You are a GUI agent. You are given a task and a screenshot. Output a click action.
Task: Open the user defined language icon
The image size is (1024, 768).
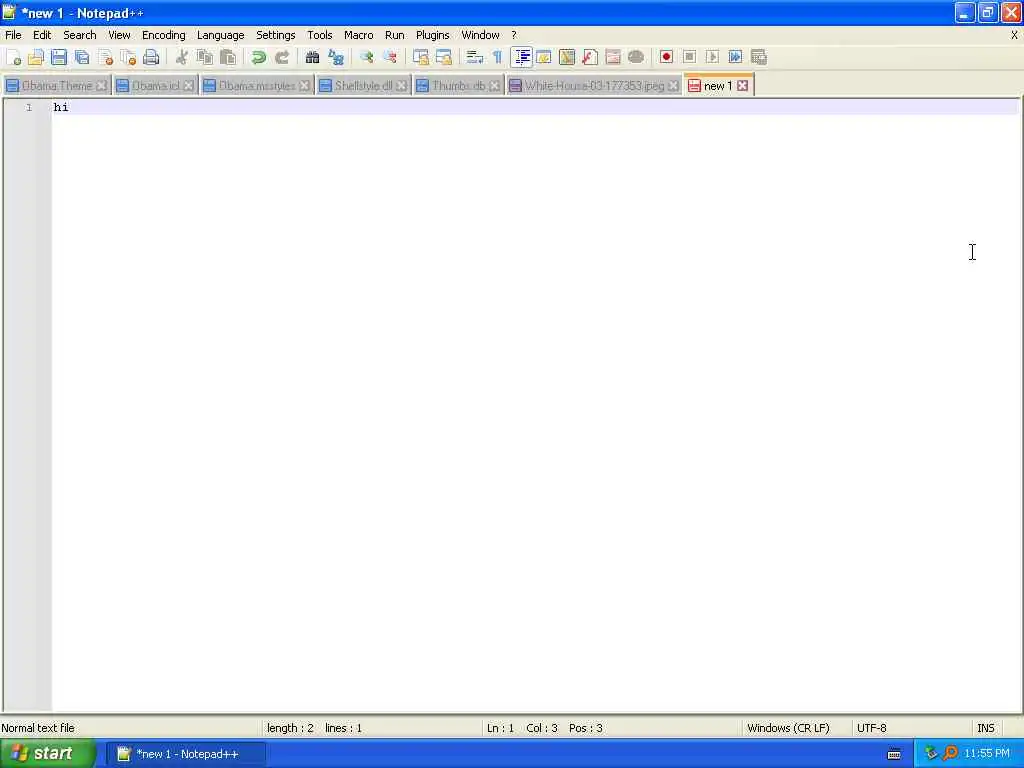[x=543, y=57]
